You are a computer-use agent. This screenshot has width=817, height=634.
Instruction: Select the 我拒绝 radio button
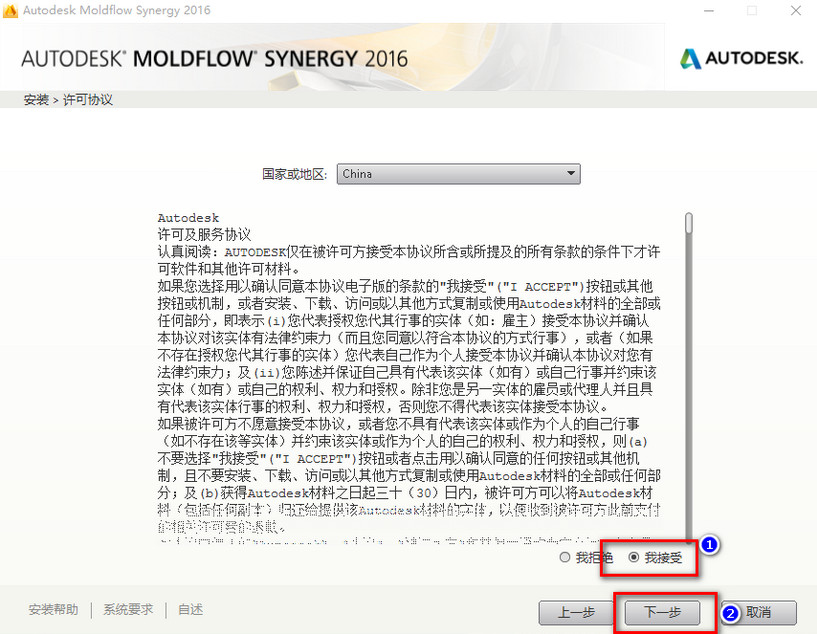point(565,558)
